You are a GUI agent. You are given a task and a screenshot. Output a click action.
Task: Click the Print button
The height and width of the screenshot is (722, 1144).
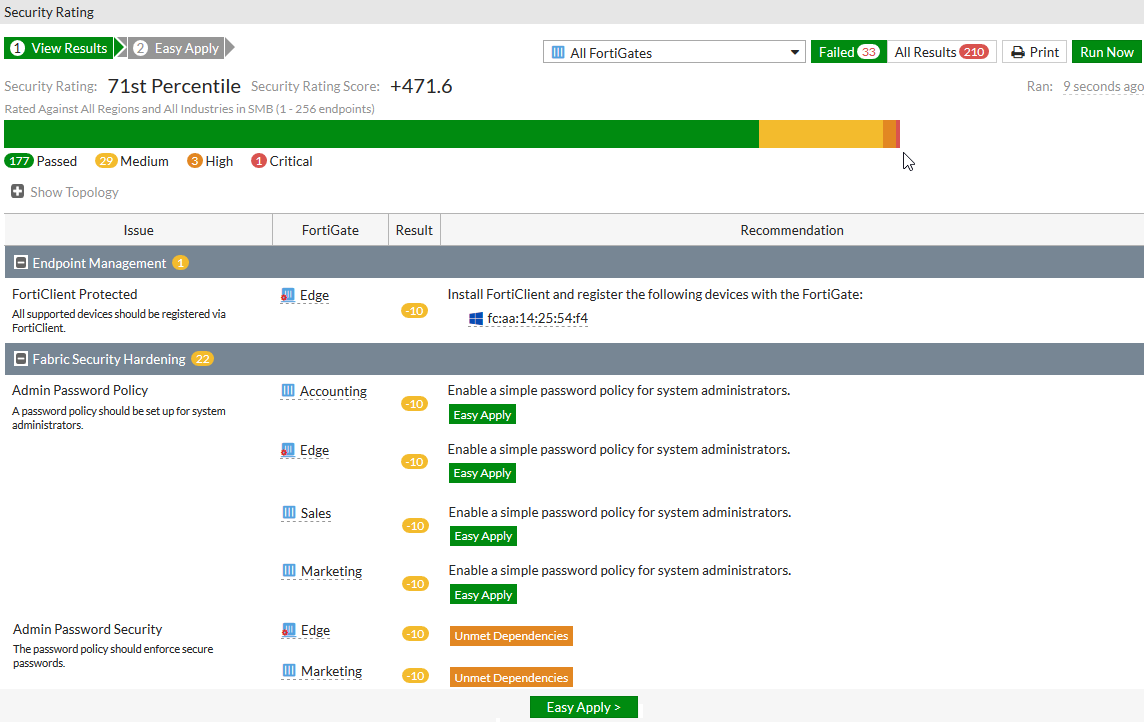[1035, 52]
